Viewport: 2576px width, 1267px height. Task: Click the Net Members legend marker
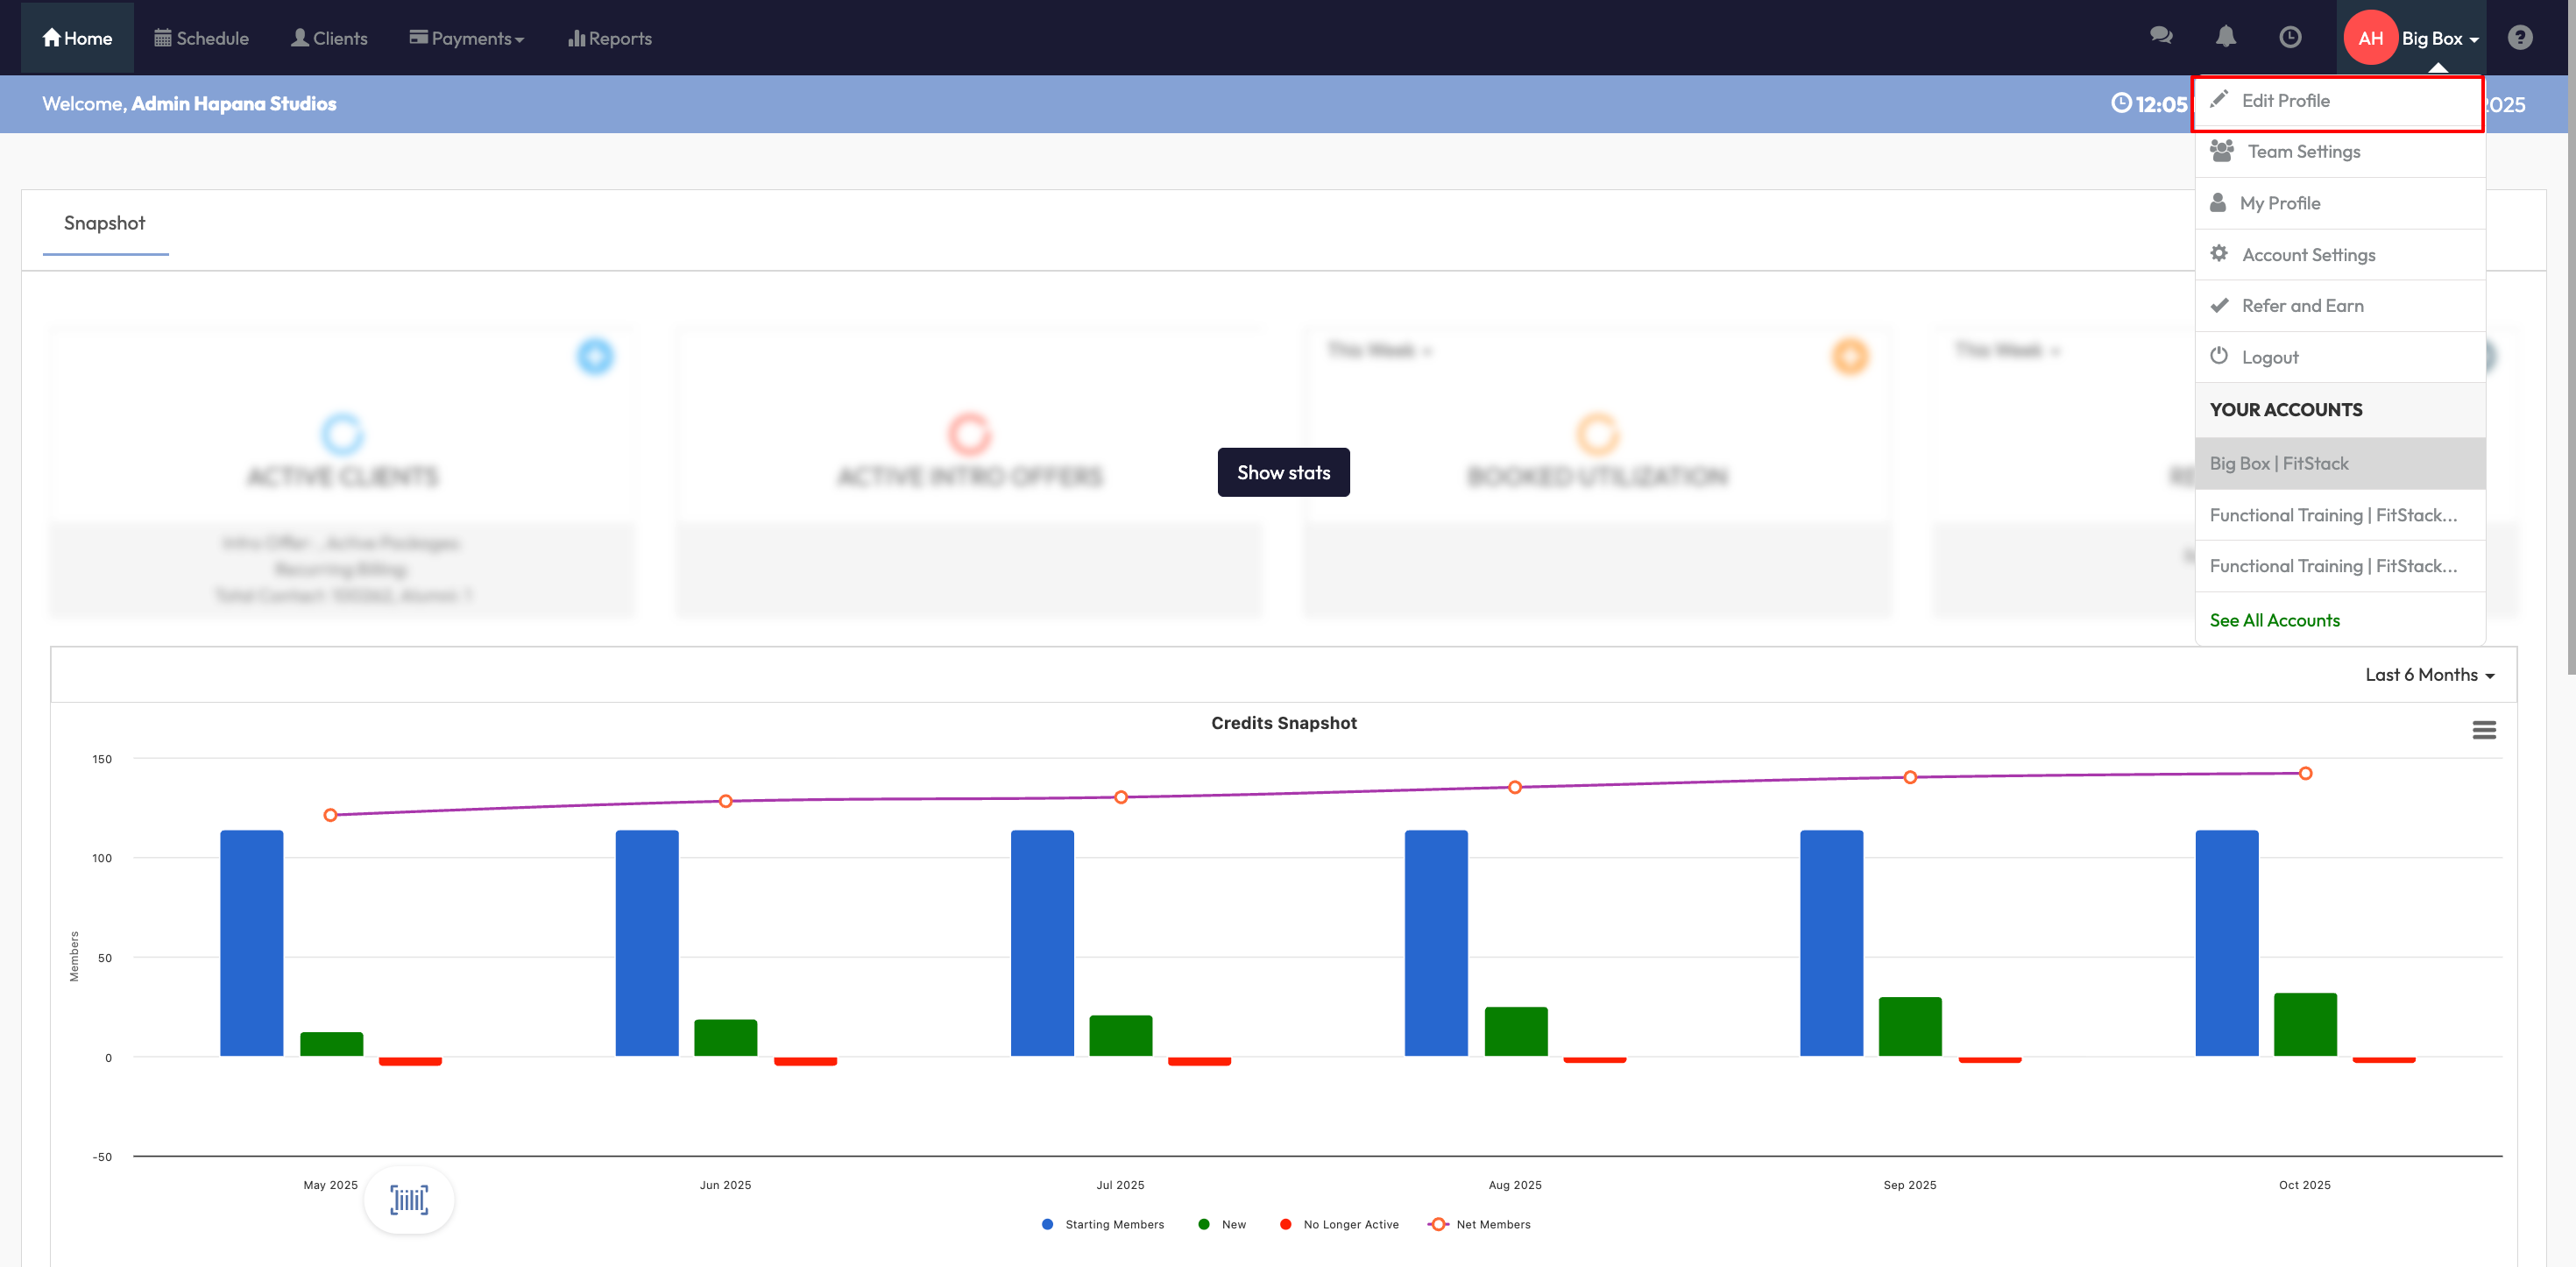point(1438,1224)
